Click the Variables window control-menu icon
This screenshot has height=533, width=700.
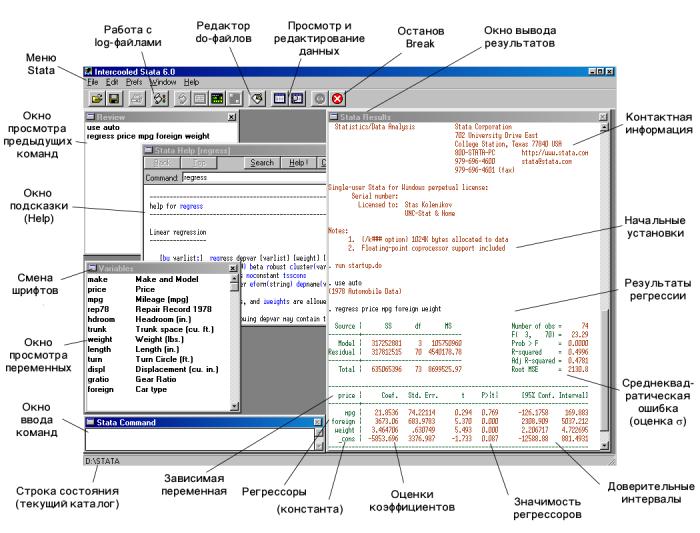[92, 268]
